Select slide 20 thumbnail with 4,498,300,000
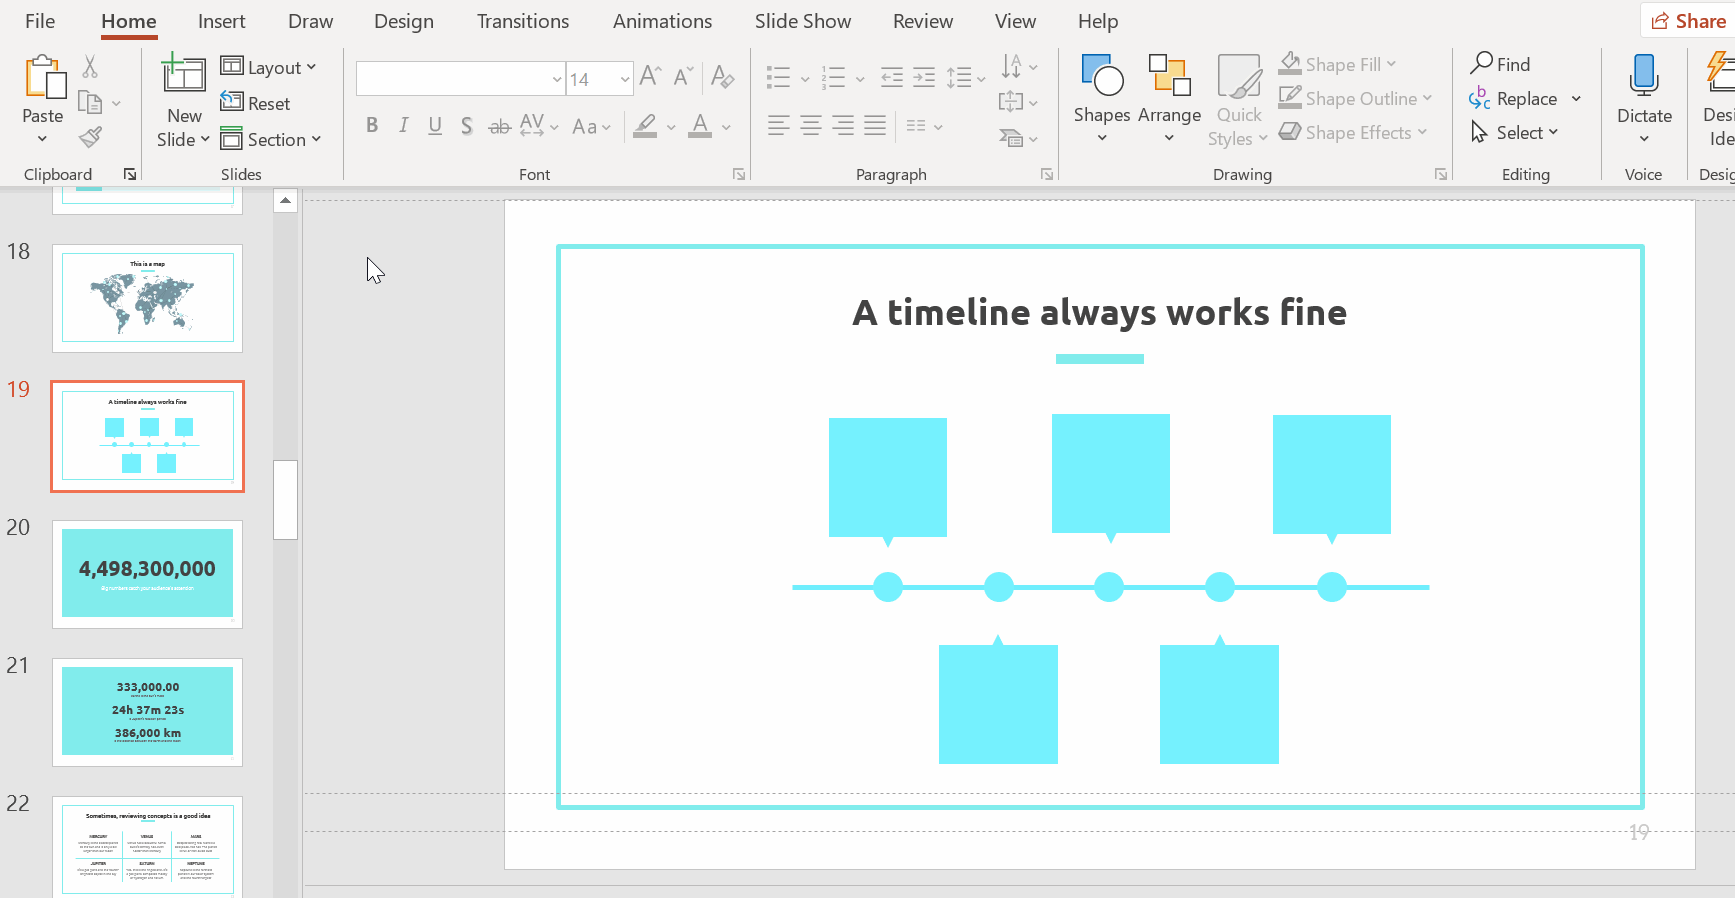The image size is (1735, 898). [147, 573]
